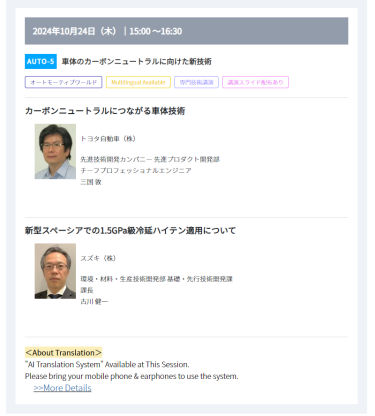The width and height of the screenshot is (375, 416).
Task: Click speaker name 三国 敦
Action: coord(91,182)
